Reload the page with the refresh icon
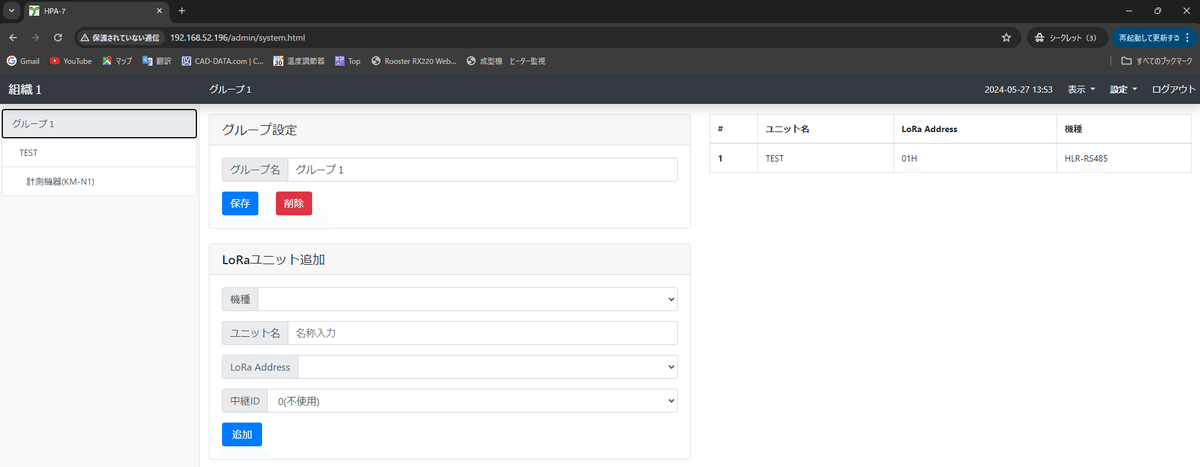This screenshot has width=1200, height=467. coord(58,37)
